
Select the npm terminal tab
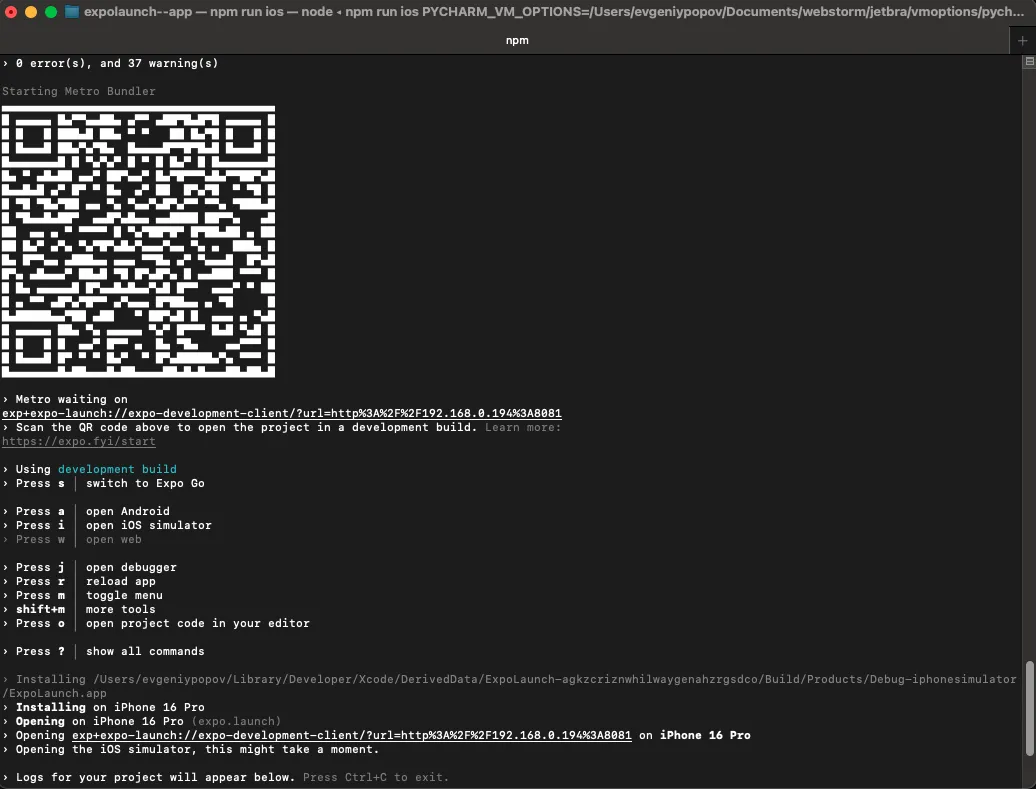click(517, 40)
